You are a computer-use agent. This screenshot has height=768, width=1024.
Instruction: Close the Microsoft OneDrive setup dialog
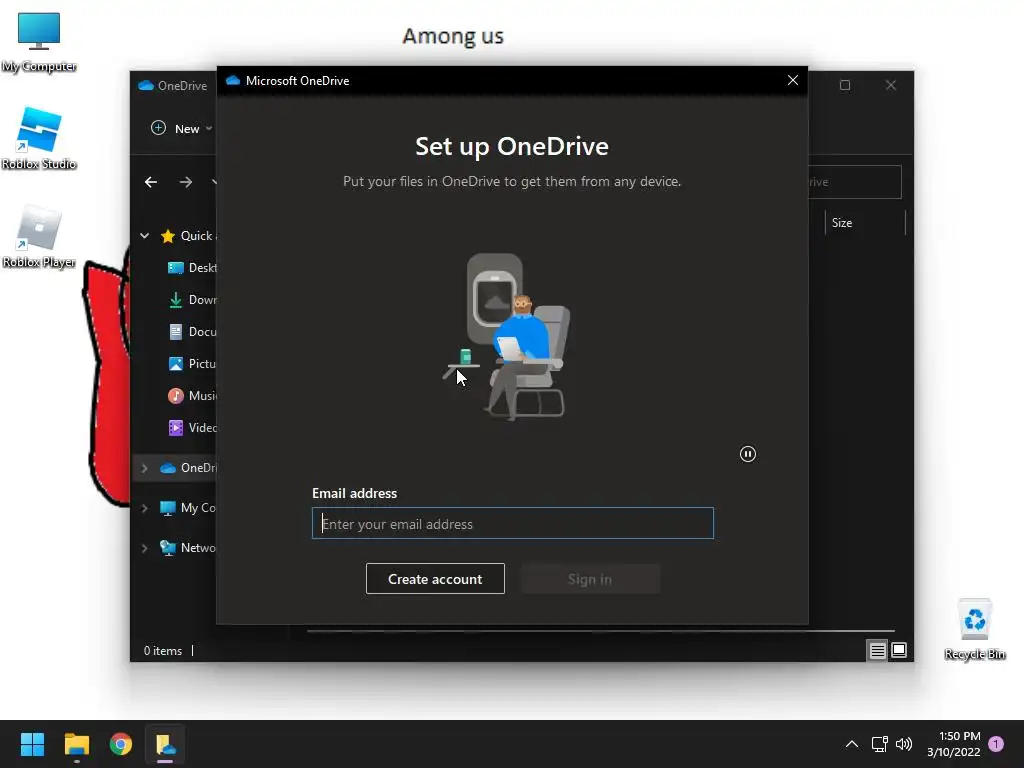tap(793, 80)
